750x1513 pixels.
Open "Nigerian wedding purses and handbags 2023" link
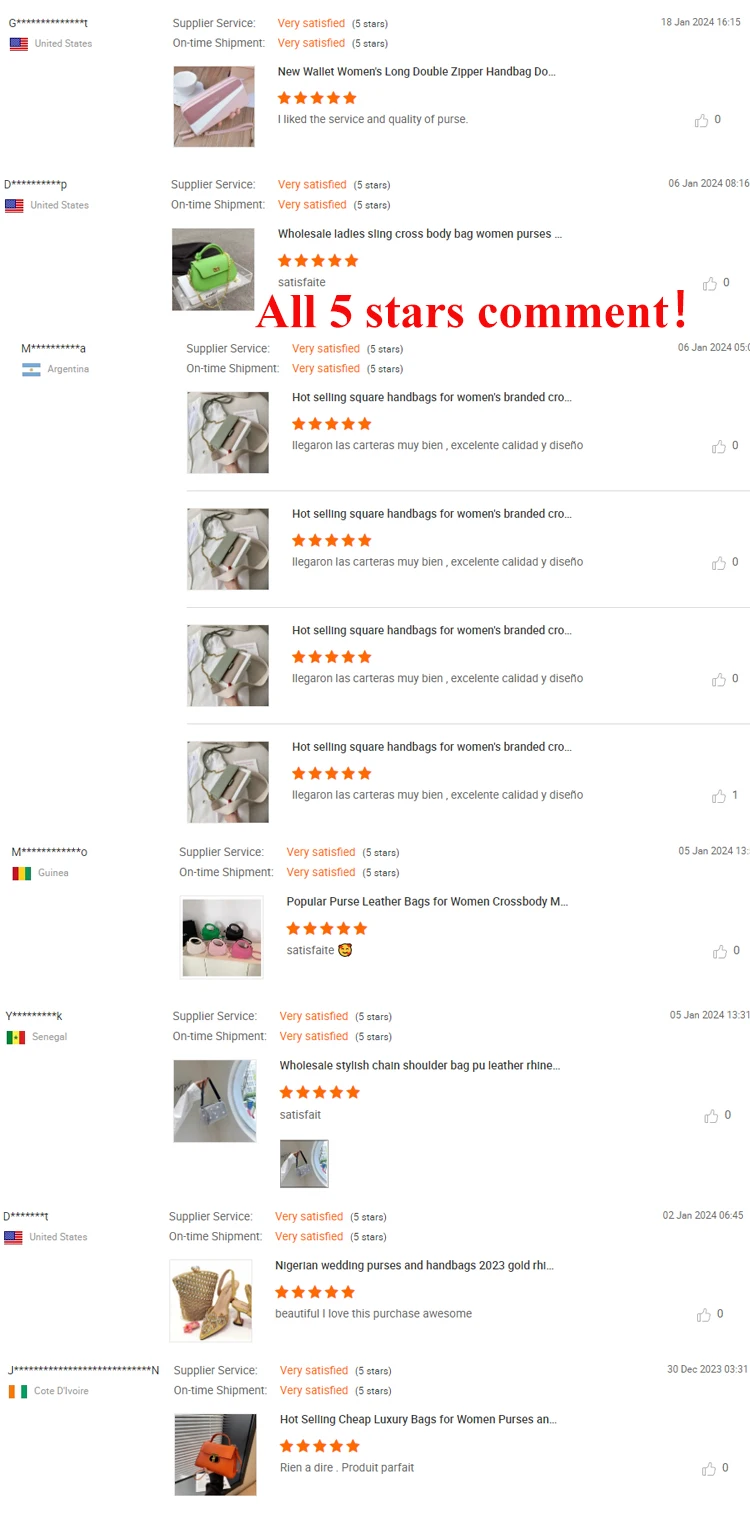click(x=414, y=1266)
